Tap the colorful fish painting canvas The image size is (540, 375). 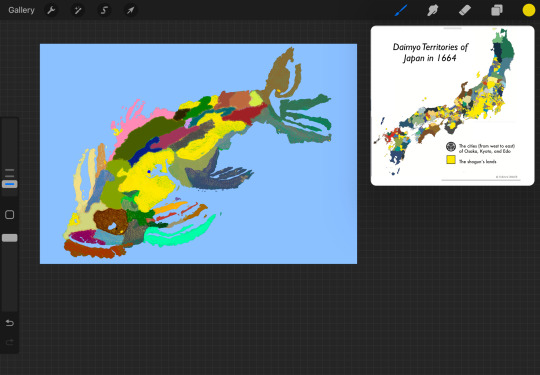click(x=198, y=154)
